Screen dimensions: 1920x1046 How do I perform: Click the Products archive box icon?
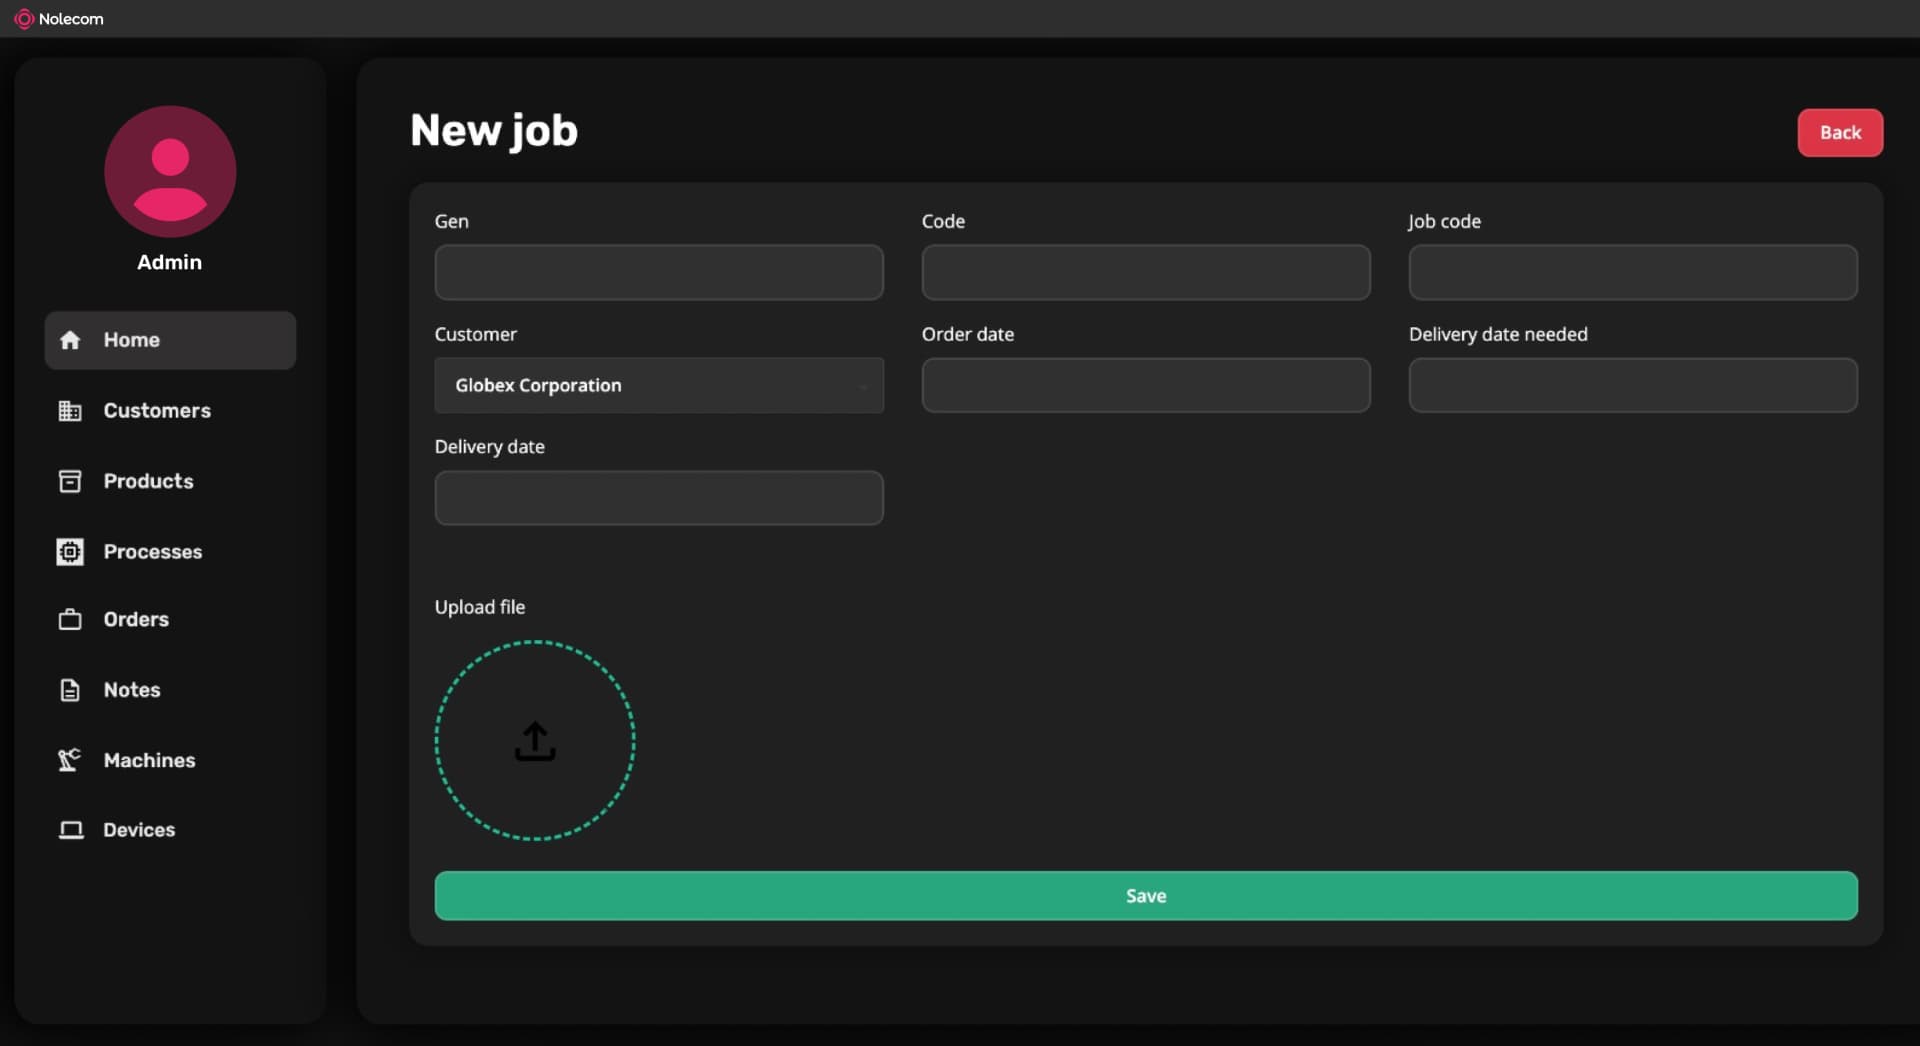tap(70, 481)
